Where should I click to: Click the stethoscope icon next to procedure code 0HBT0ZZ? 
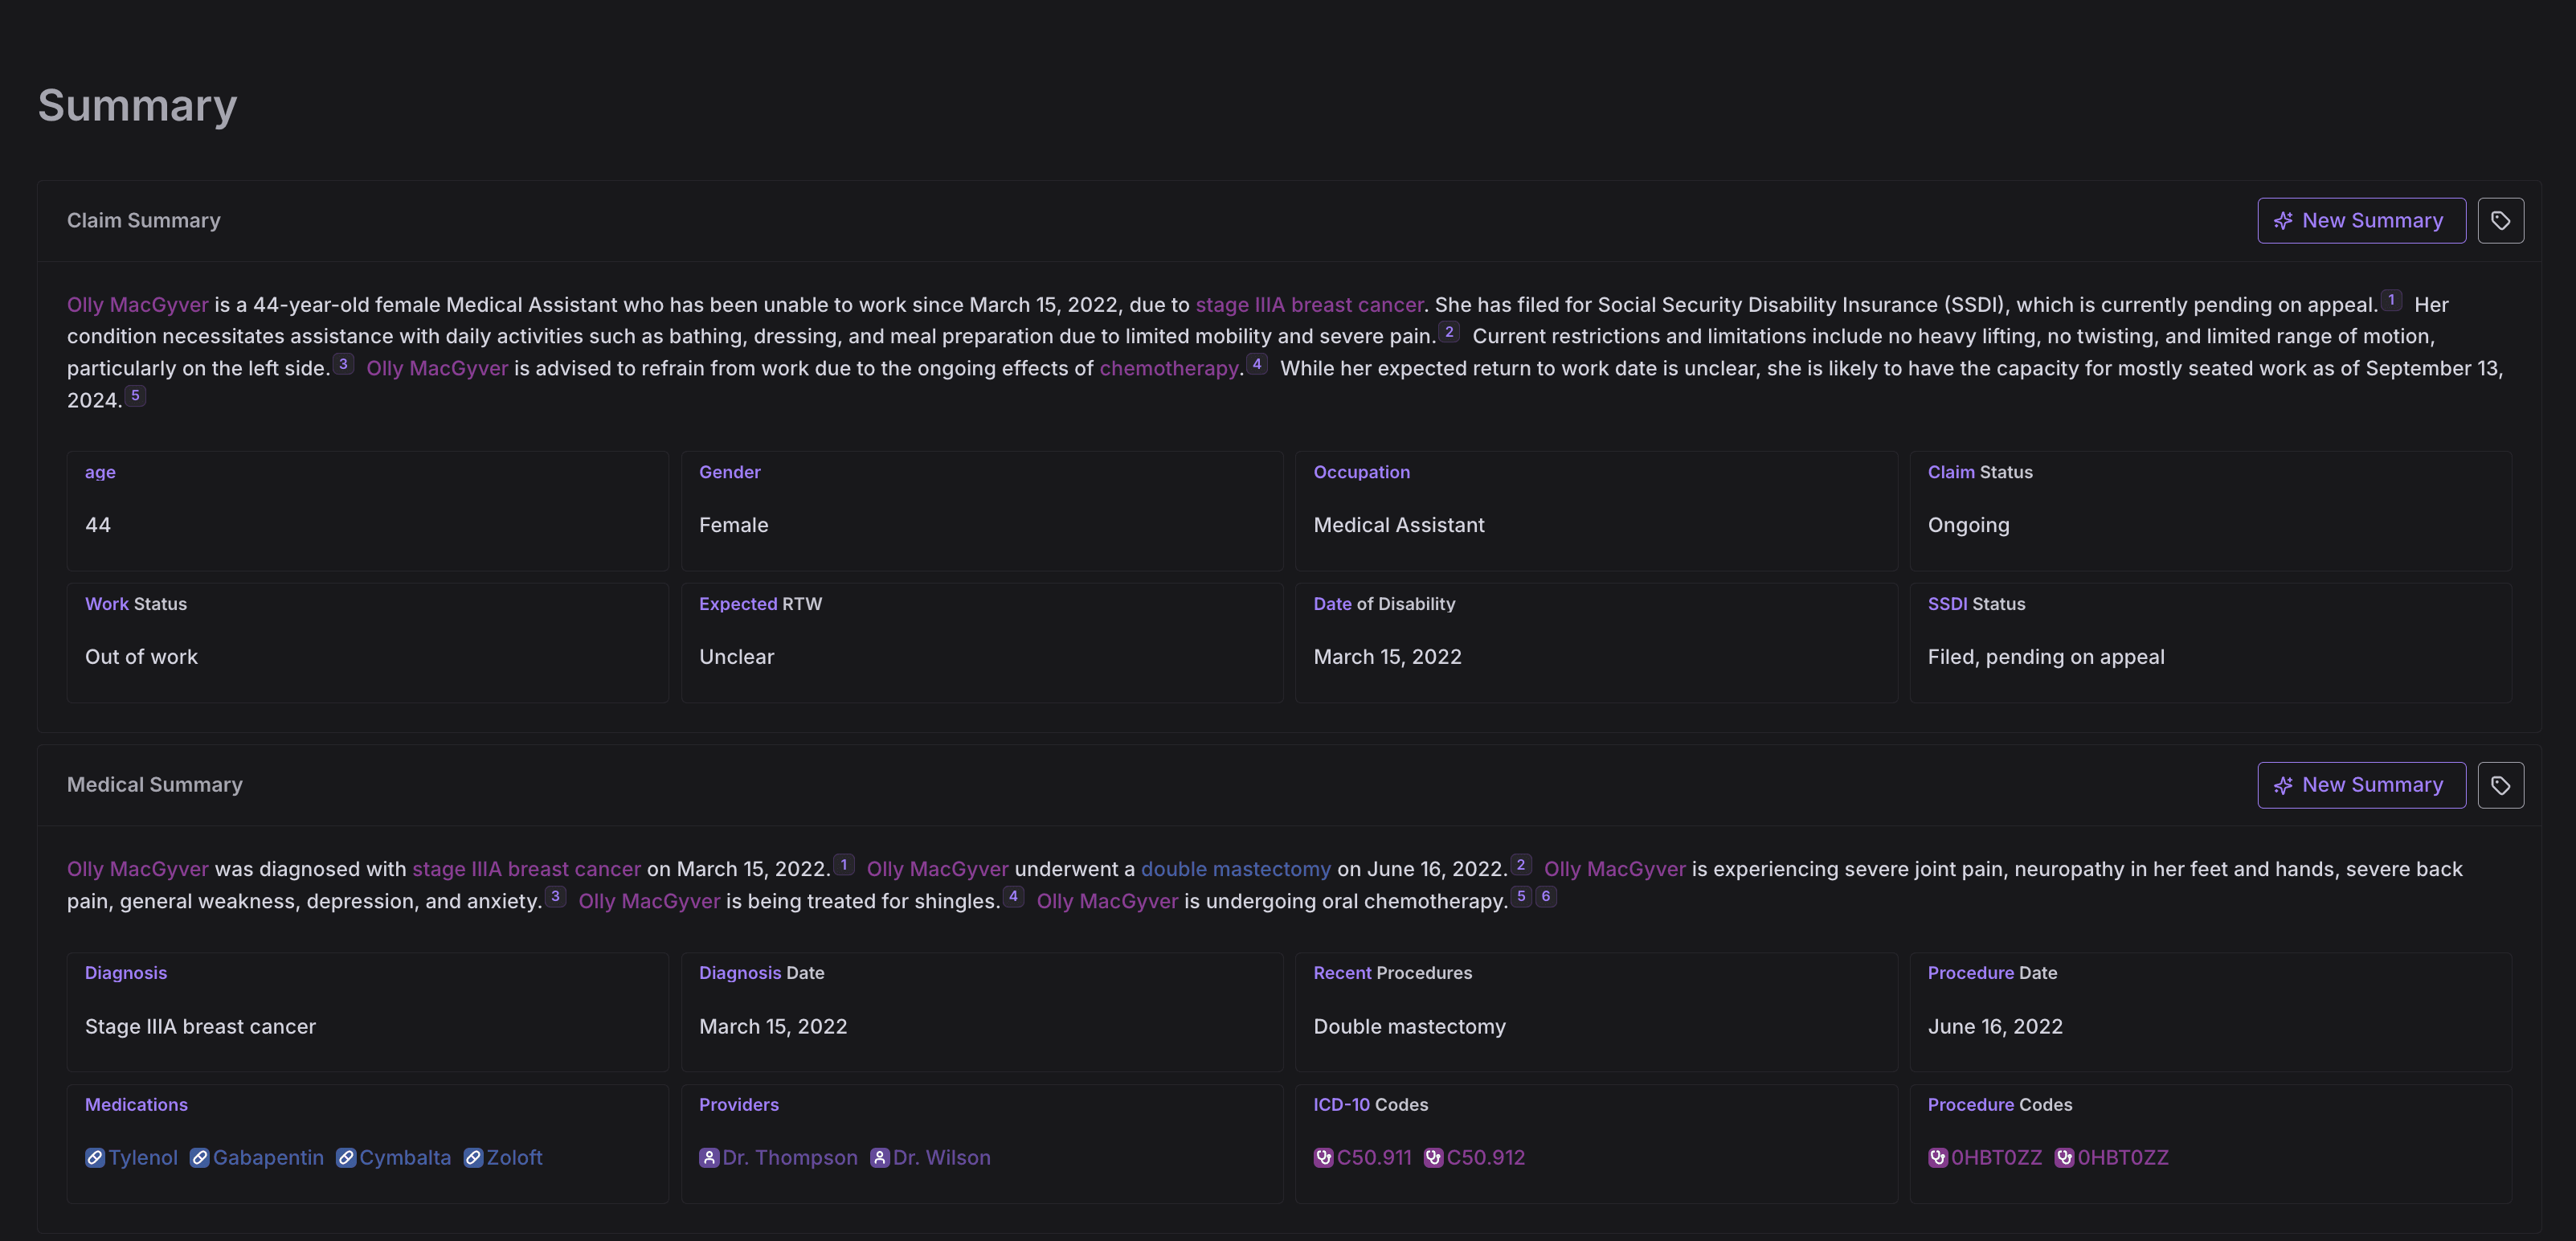pos(1940,1157)
